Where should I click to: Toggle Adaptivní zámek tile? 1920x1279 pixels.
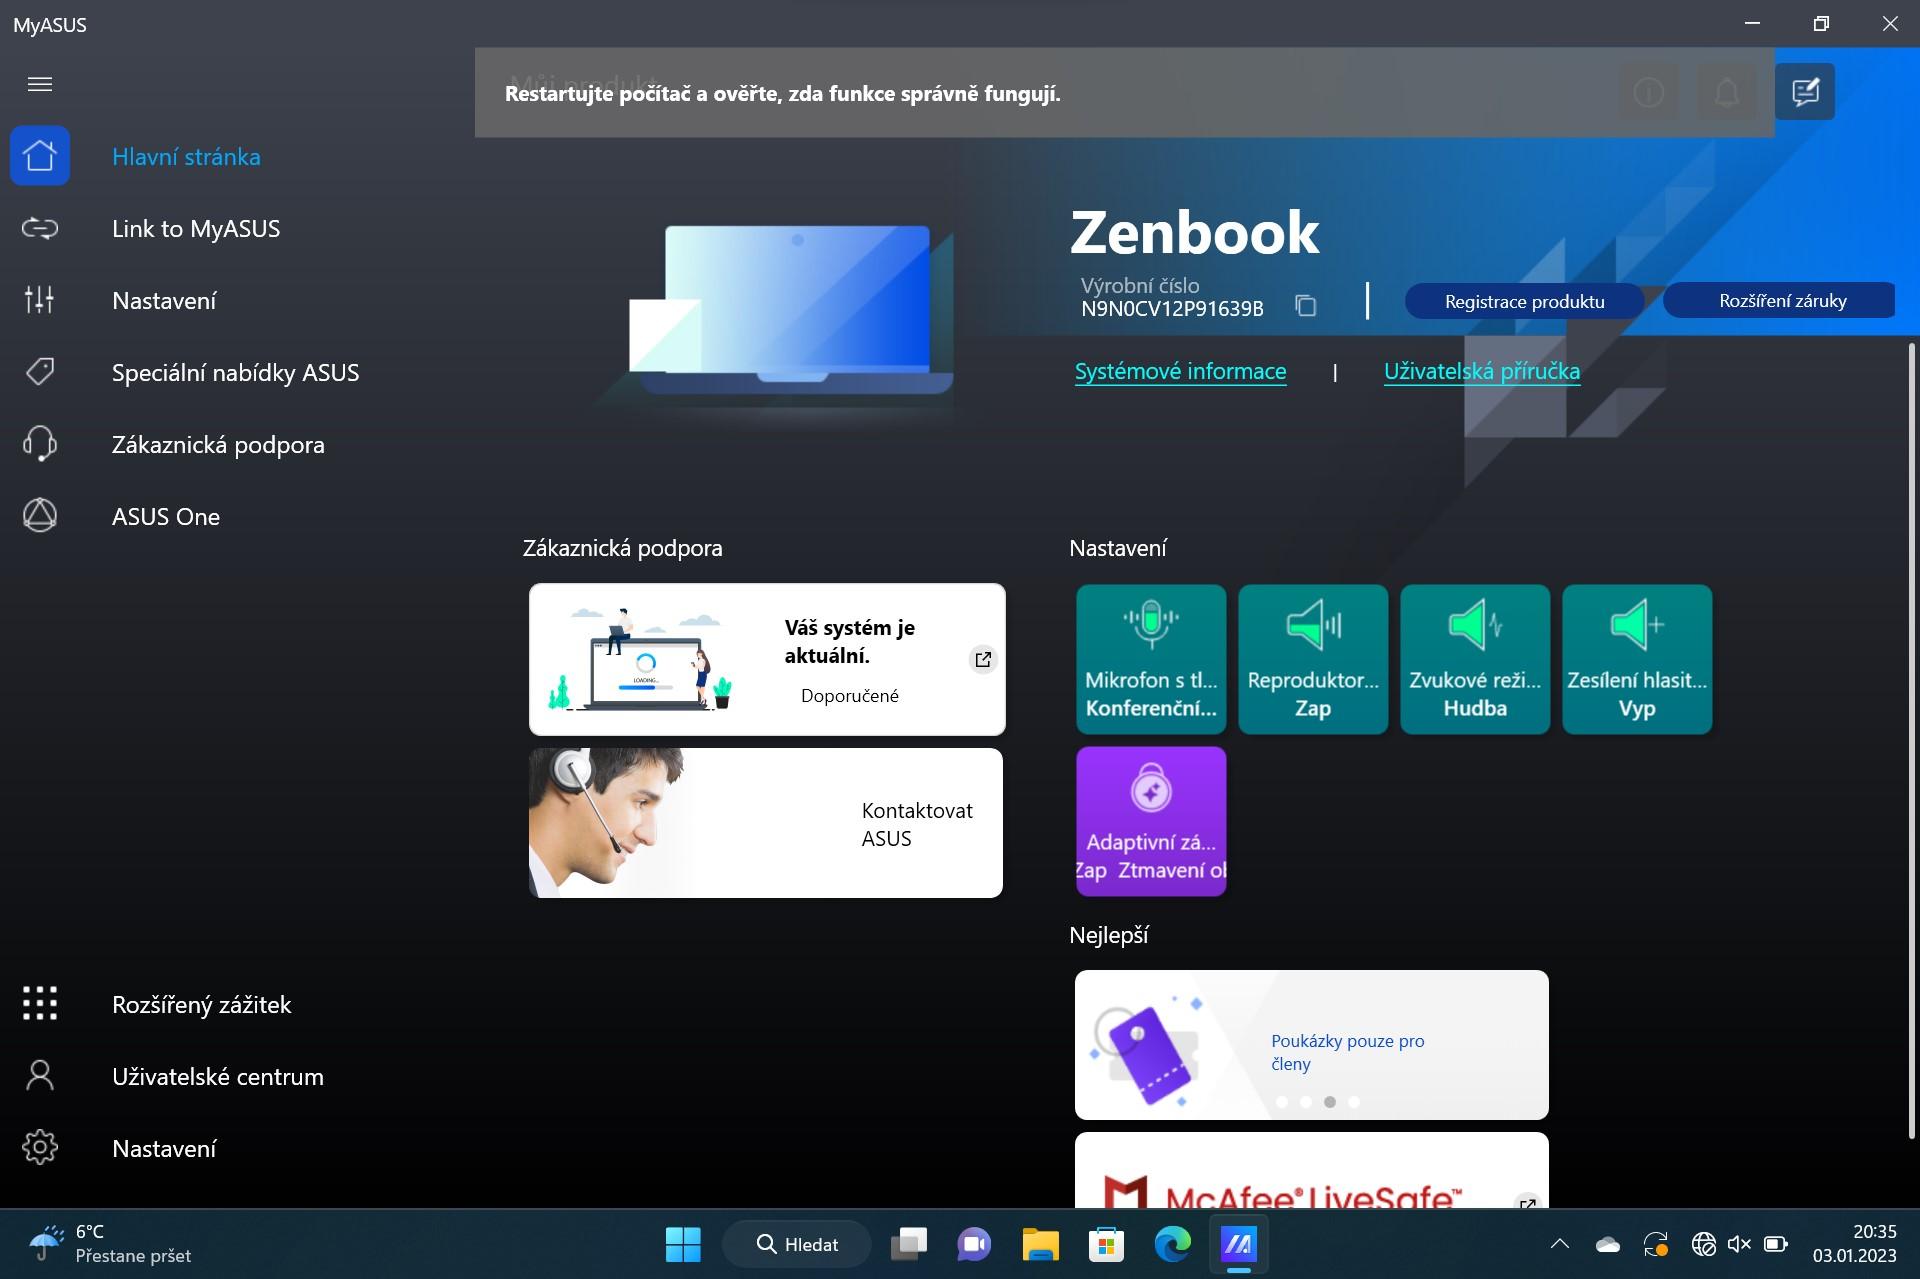[x=1151, y=821]
